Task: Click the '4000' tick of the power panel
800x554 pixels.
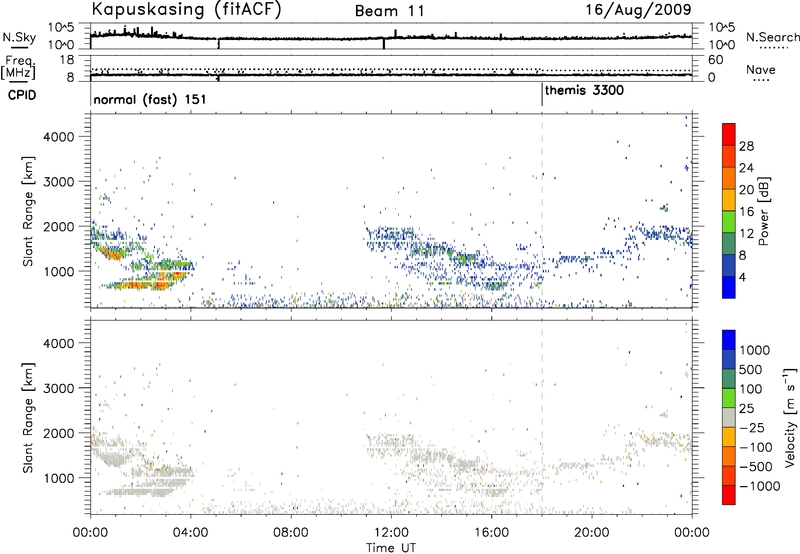Action: [x=59, y=137]
